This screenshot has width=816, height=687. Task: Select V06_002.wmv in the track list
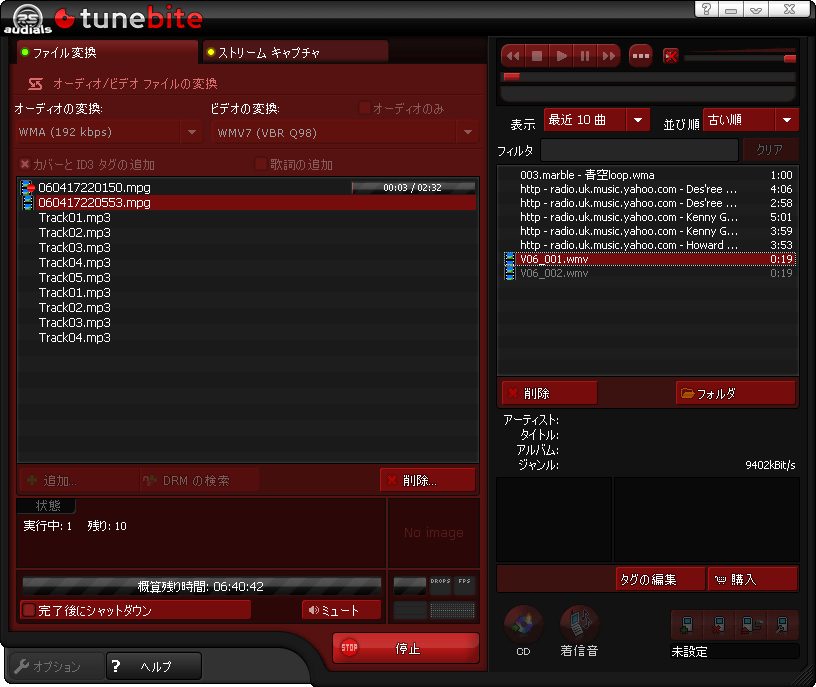648,273
